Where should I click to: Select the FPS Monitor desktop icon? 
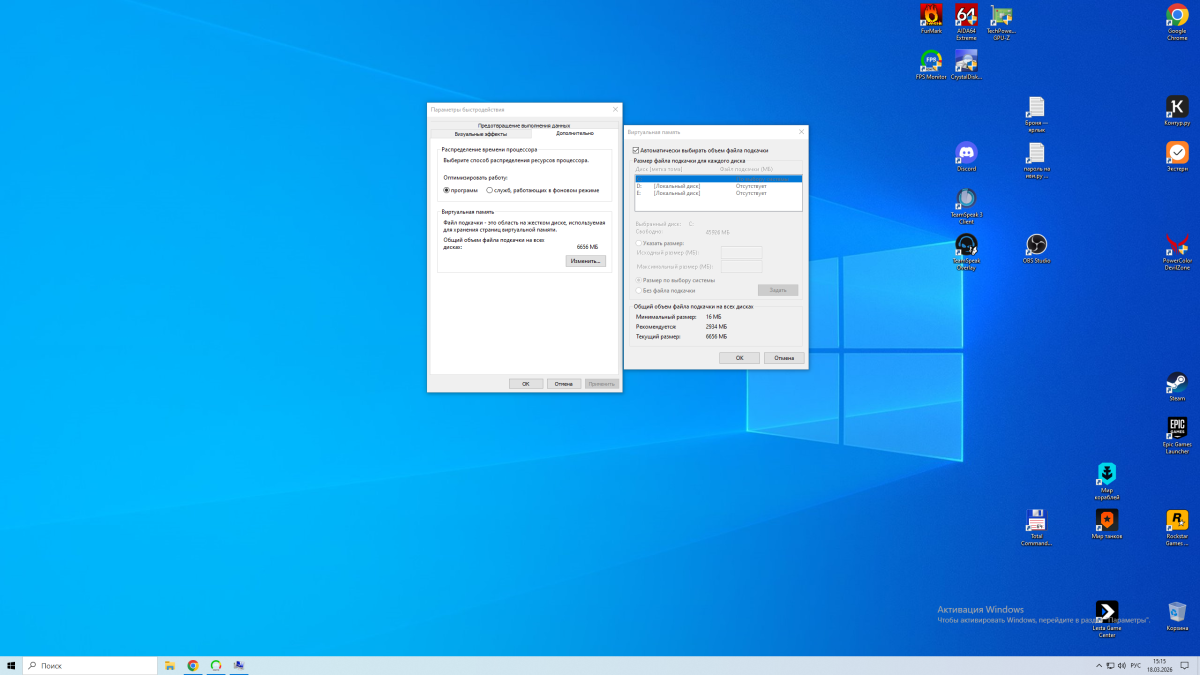click(x=931, y=62)
